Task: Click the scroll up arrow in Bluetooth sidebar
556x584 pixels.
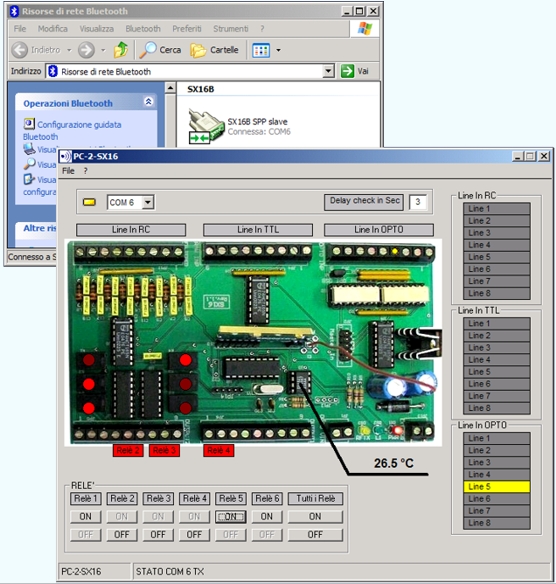Action: click(170, 88)
